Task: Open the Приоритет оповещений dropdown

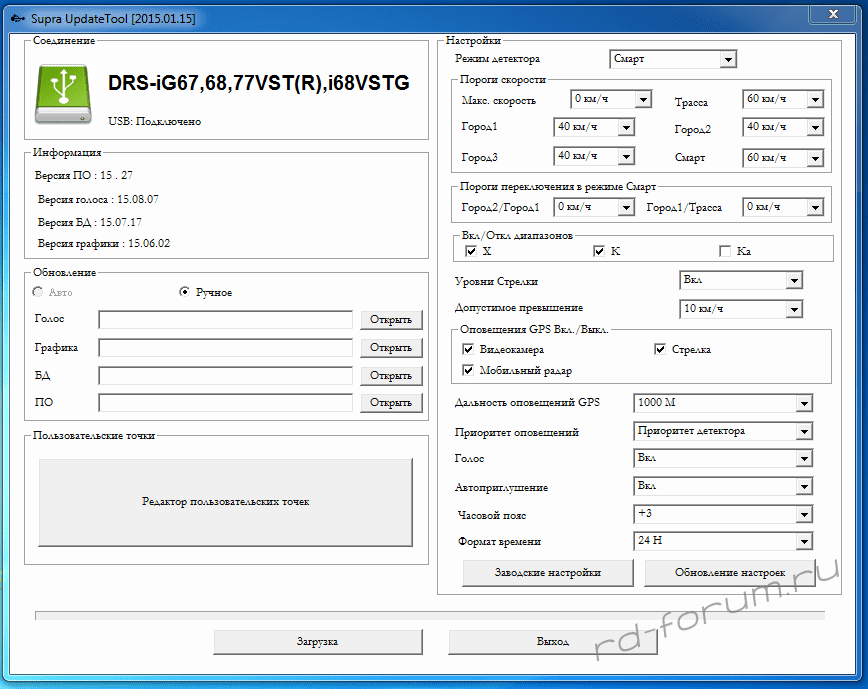Action: [x=723, y=431]
